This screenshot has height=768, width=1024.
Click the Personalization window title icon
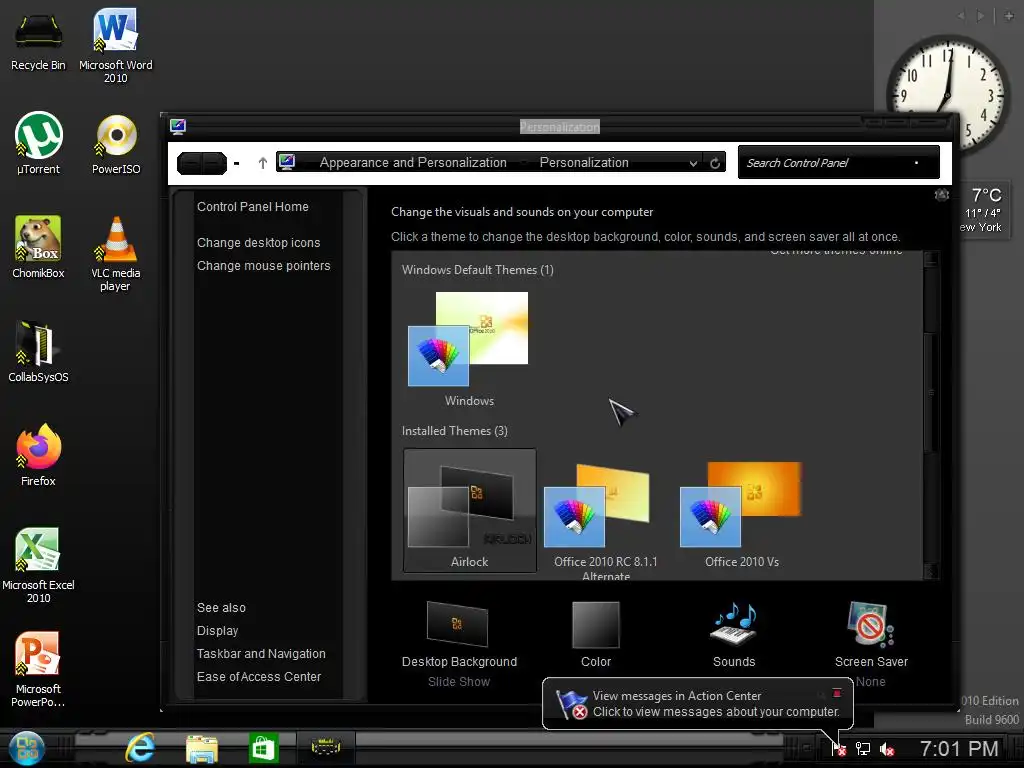[x=178, y=126]
